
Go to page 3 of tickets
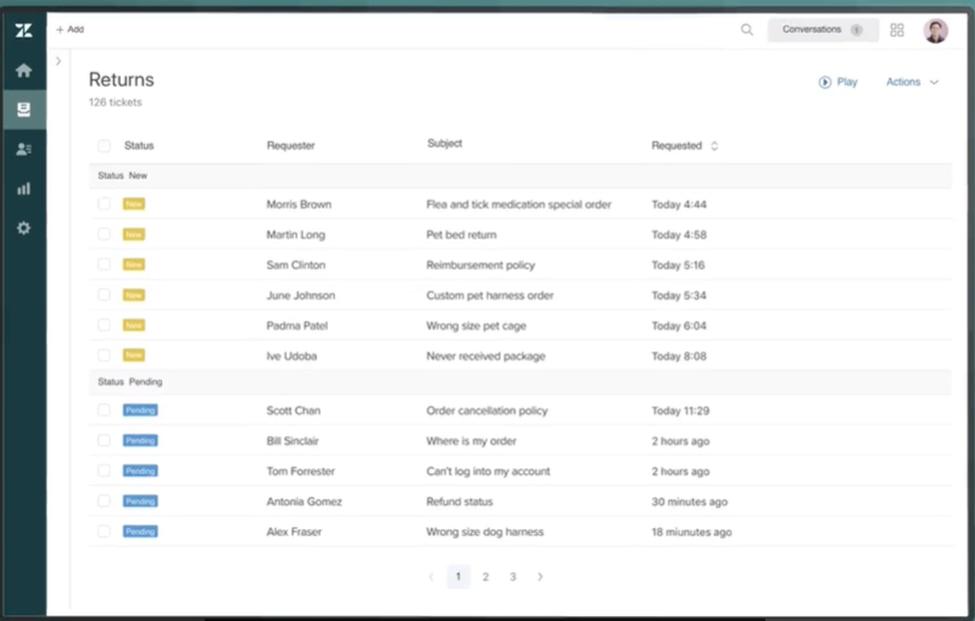[x=513, y=577]
